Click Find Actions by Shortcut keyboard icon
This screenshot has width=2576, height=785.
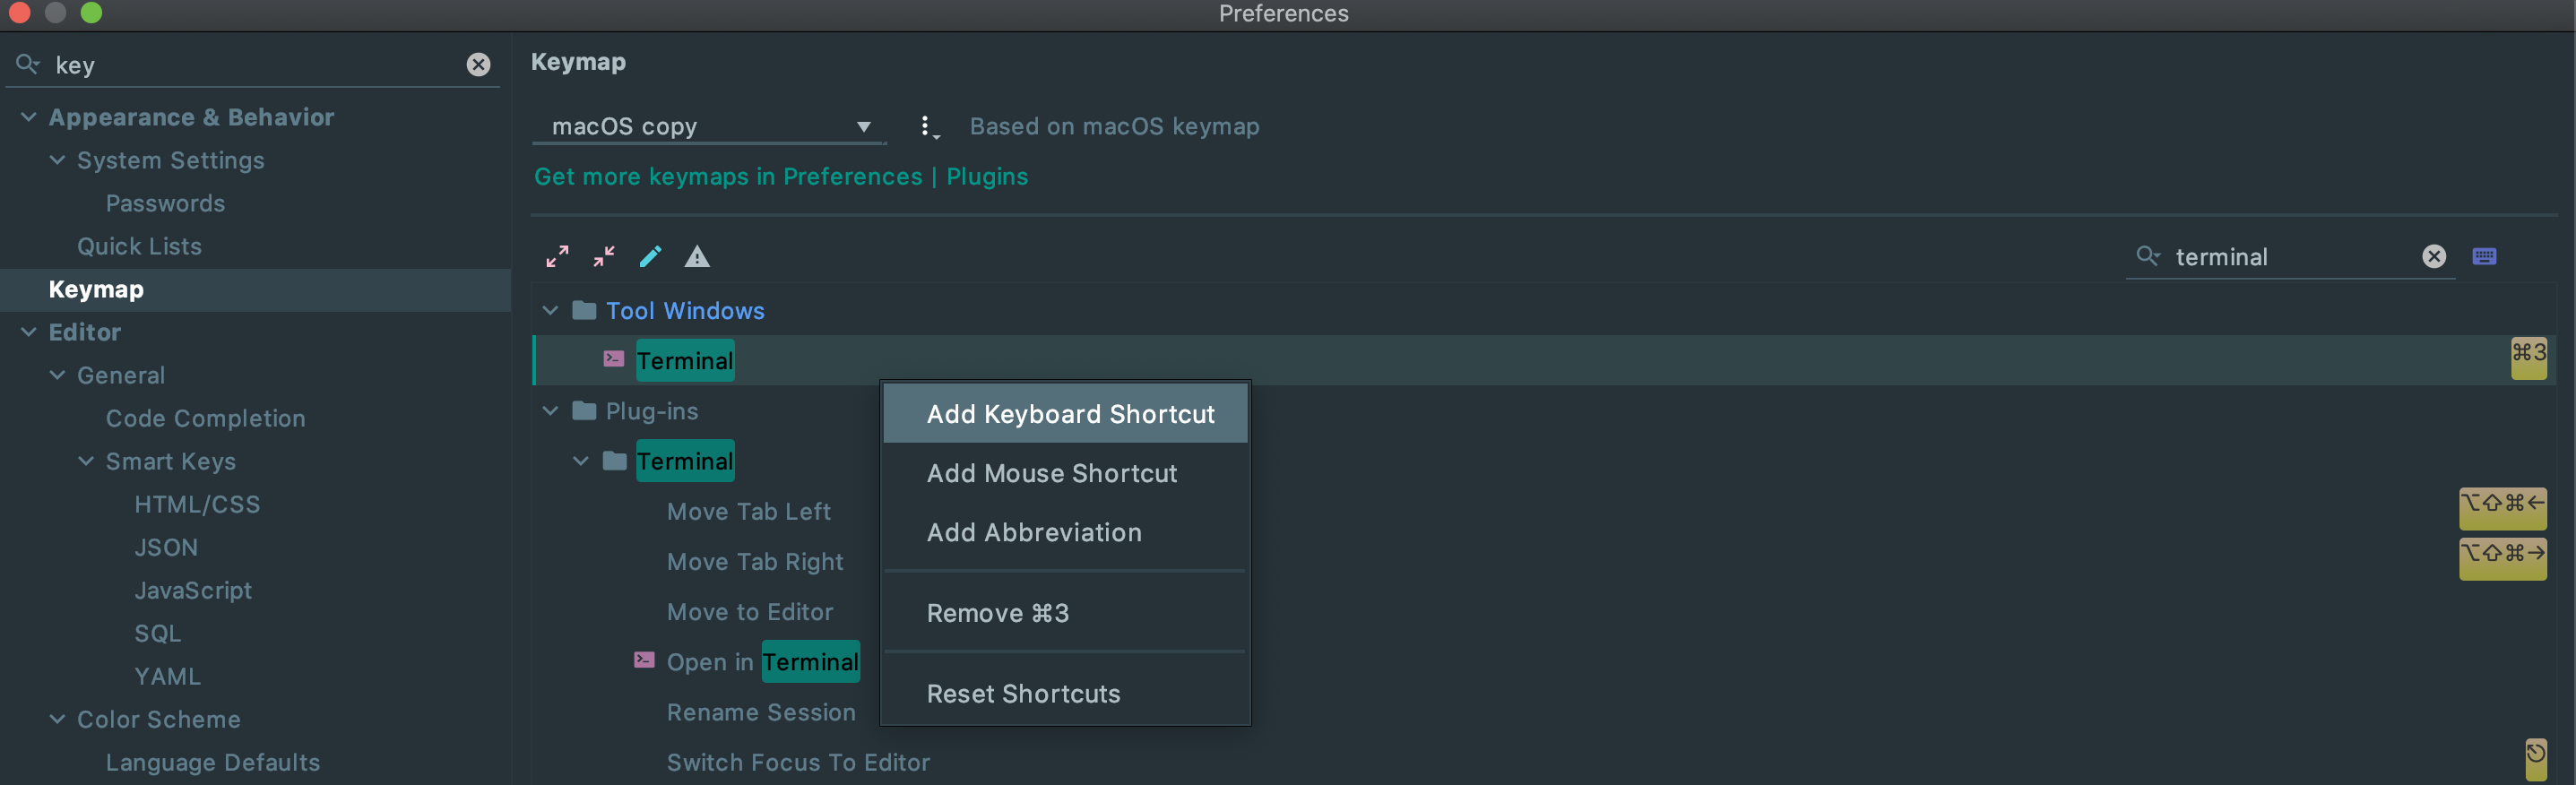point(2484,257)
